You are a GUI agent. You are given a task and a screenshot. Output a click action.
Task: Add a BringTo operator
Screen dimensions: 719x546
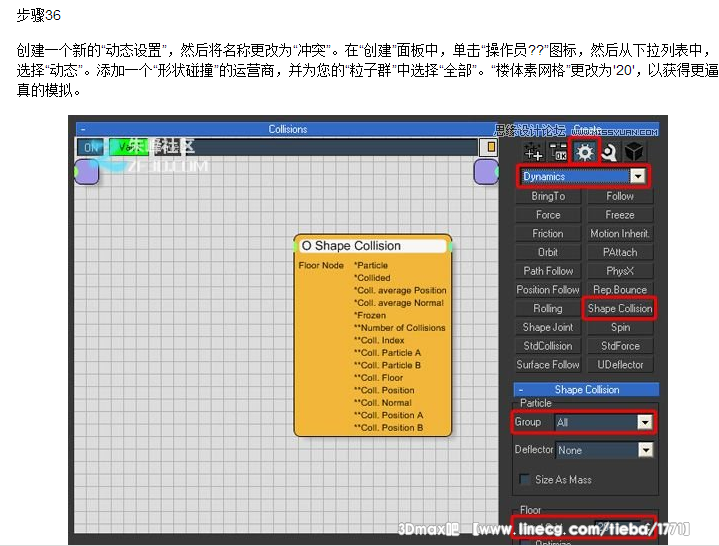coord(548,196)
